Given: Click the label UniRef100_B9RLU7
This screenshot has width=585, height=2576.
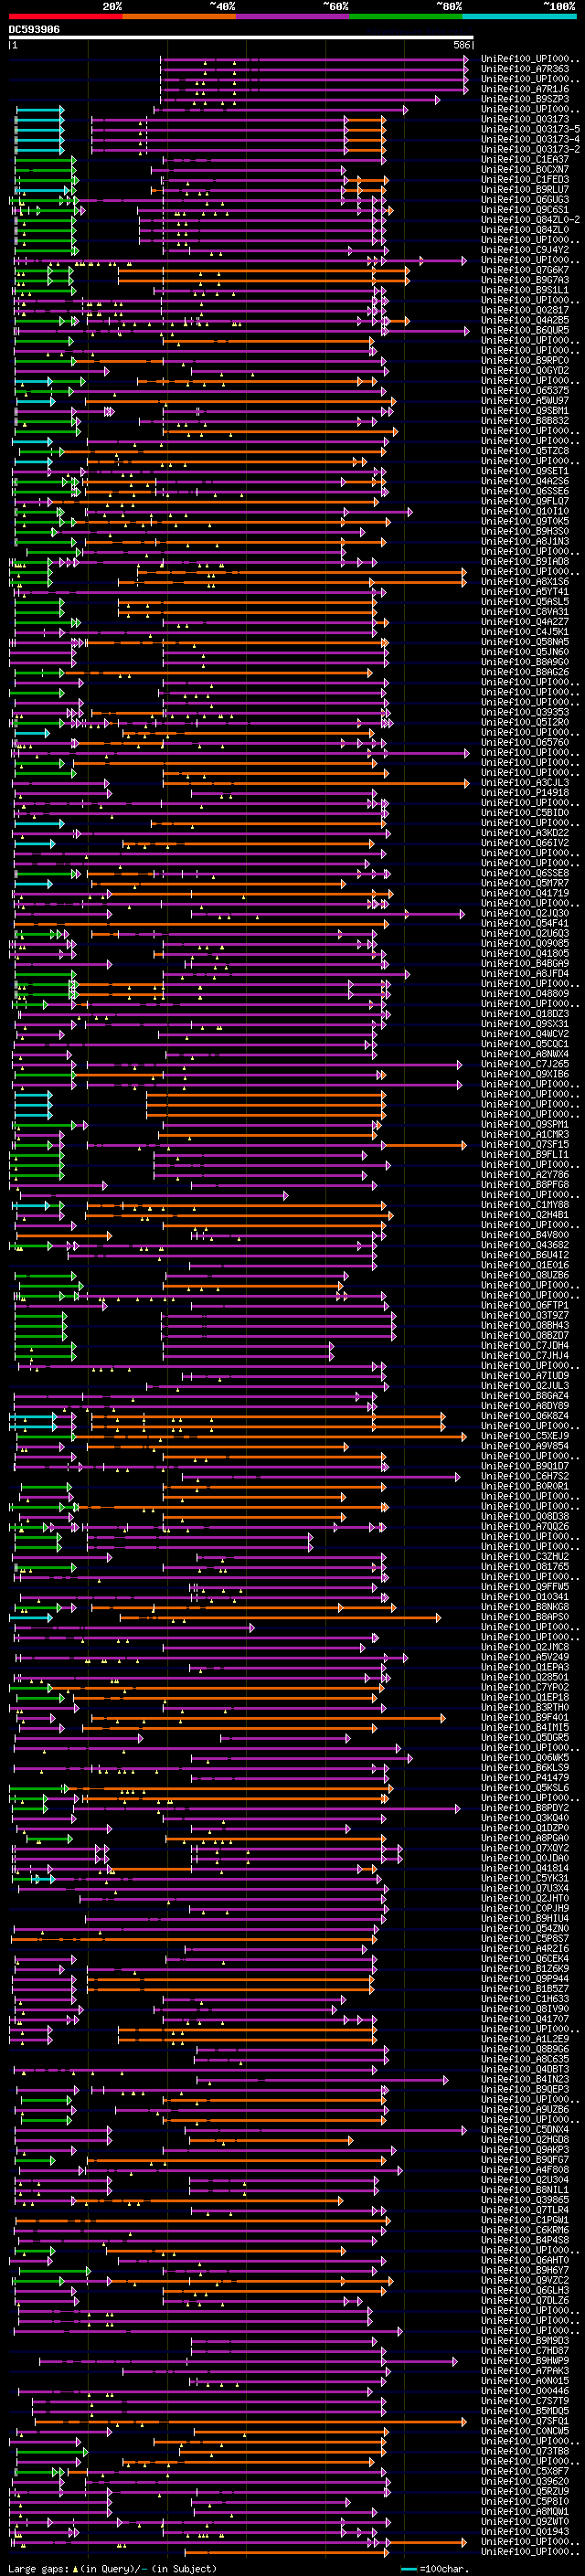Looking at the screenshot, I should [x=525, y=189].
